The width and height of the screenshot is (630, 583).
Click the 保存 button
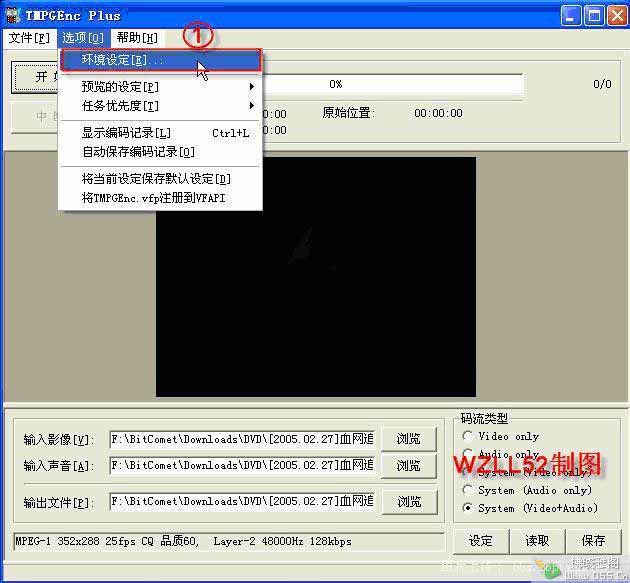click(593, 541)
